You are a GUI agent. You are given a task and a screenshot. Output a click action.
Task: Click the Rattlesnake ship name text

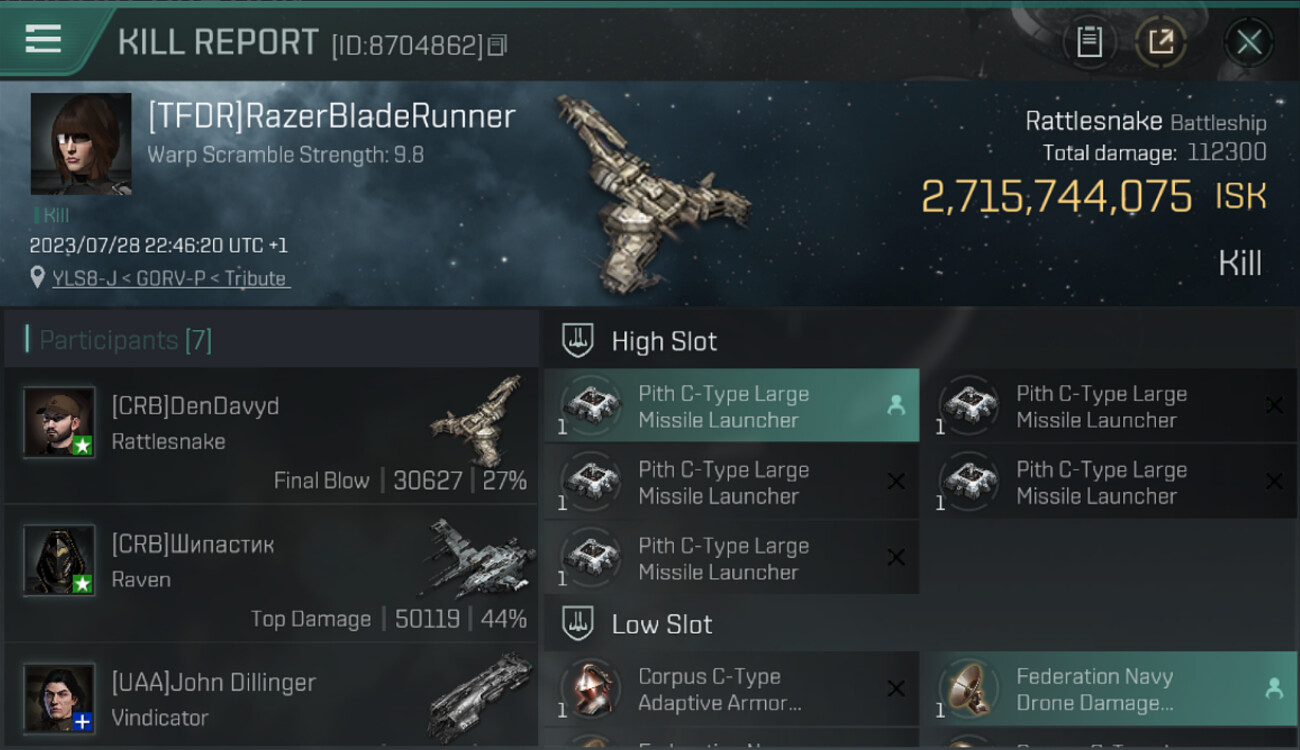point(1093,122)
